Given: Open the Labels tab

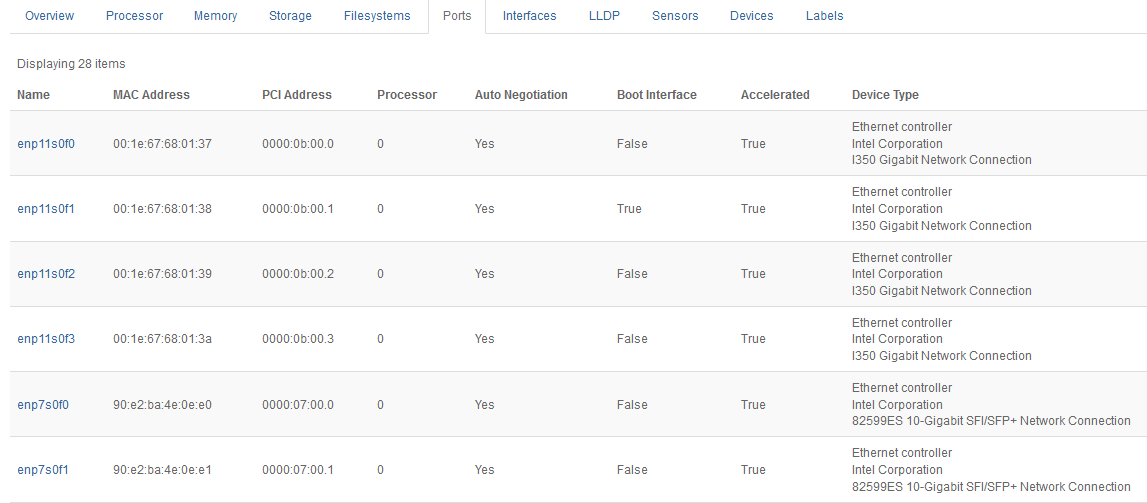Looking at the screenshot, I should click(x=824, y=16).
